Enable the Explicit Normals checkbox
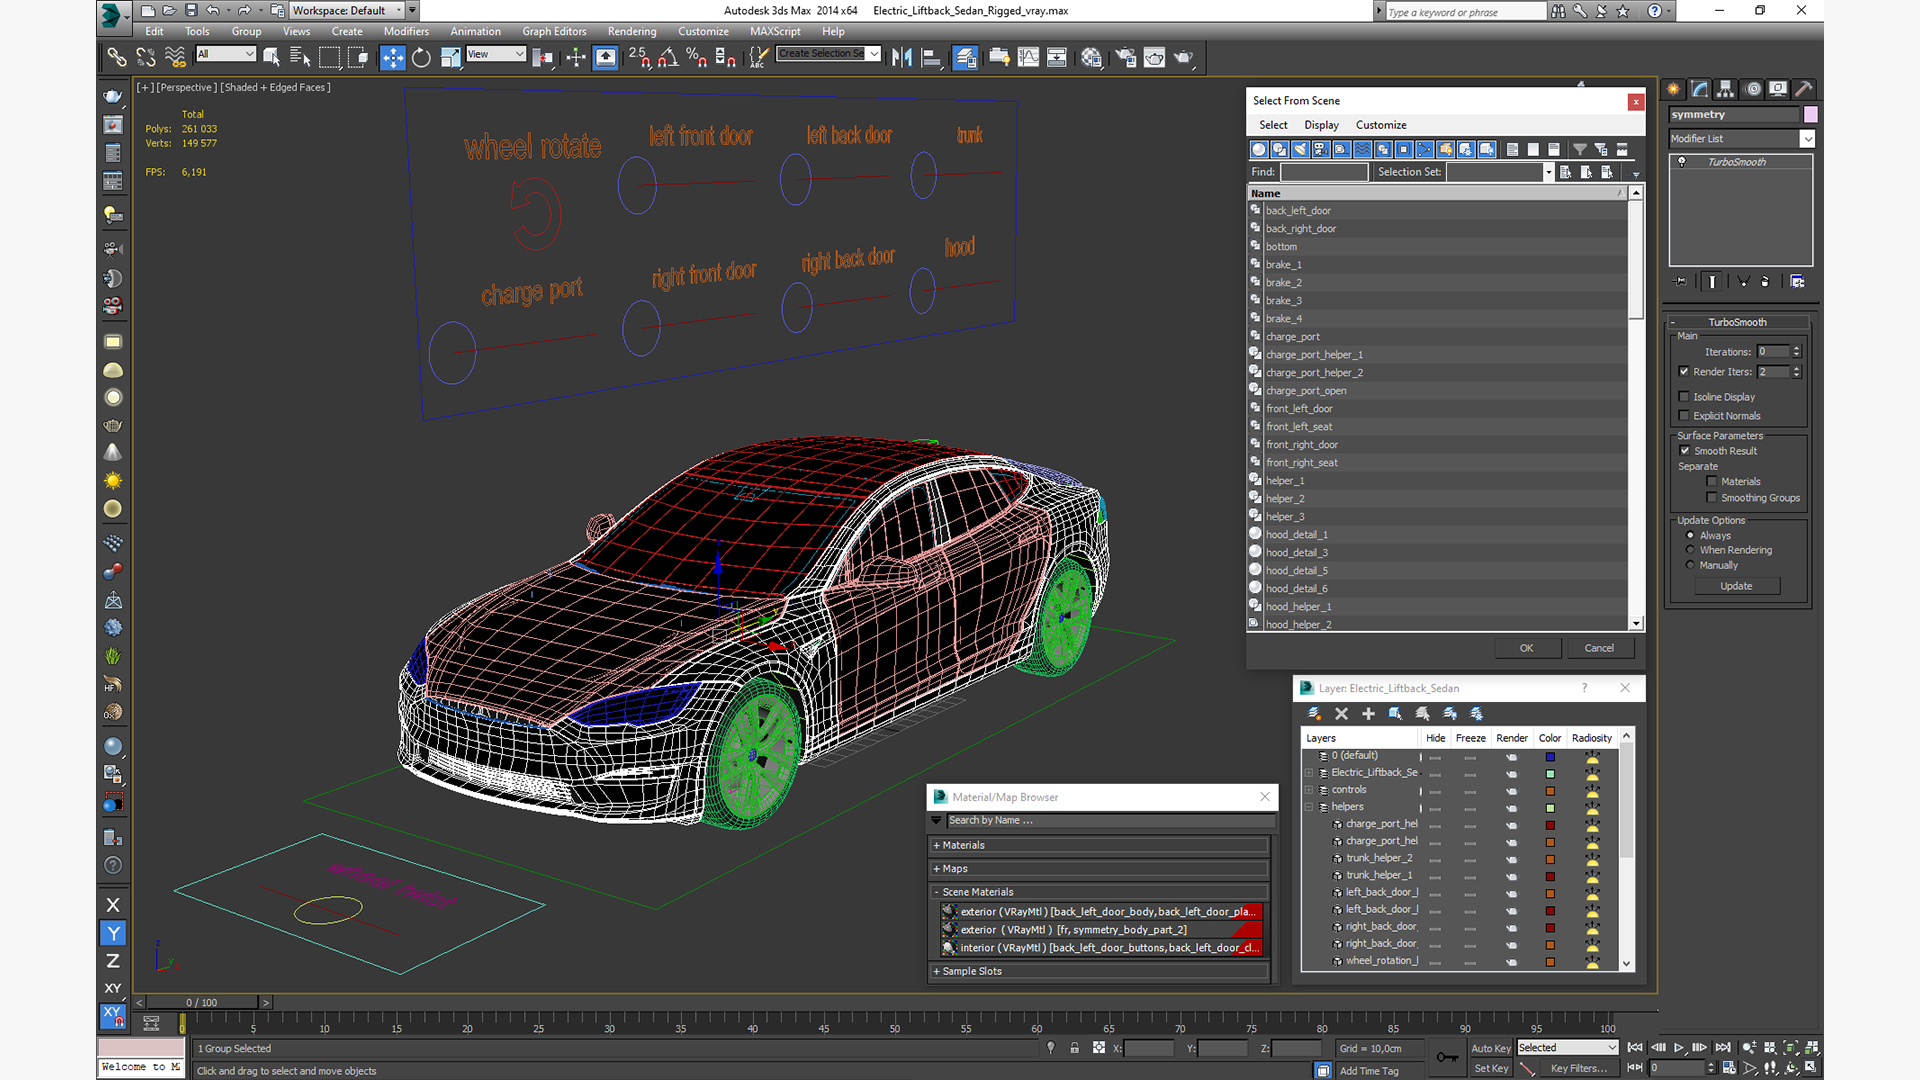Viewport: 1920px width, 1080px height. (1684, 415)
